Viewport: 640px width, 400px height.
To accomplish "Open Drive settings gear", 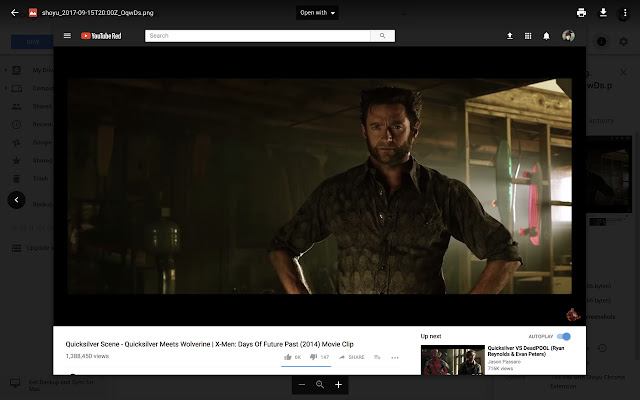I will click(x=623, y=42).
